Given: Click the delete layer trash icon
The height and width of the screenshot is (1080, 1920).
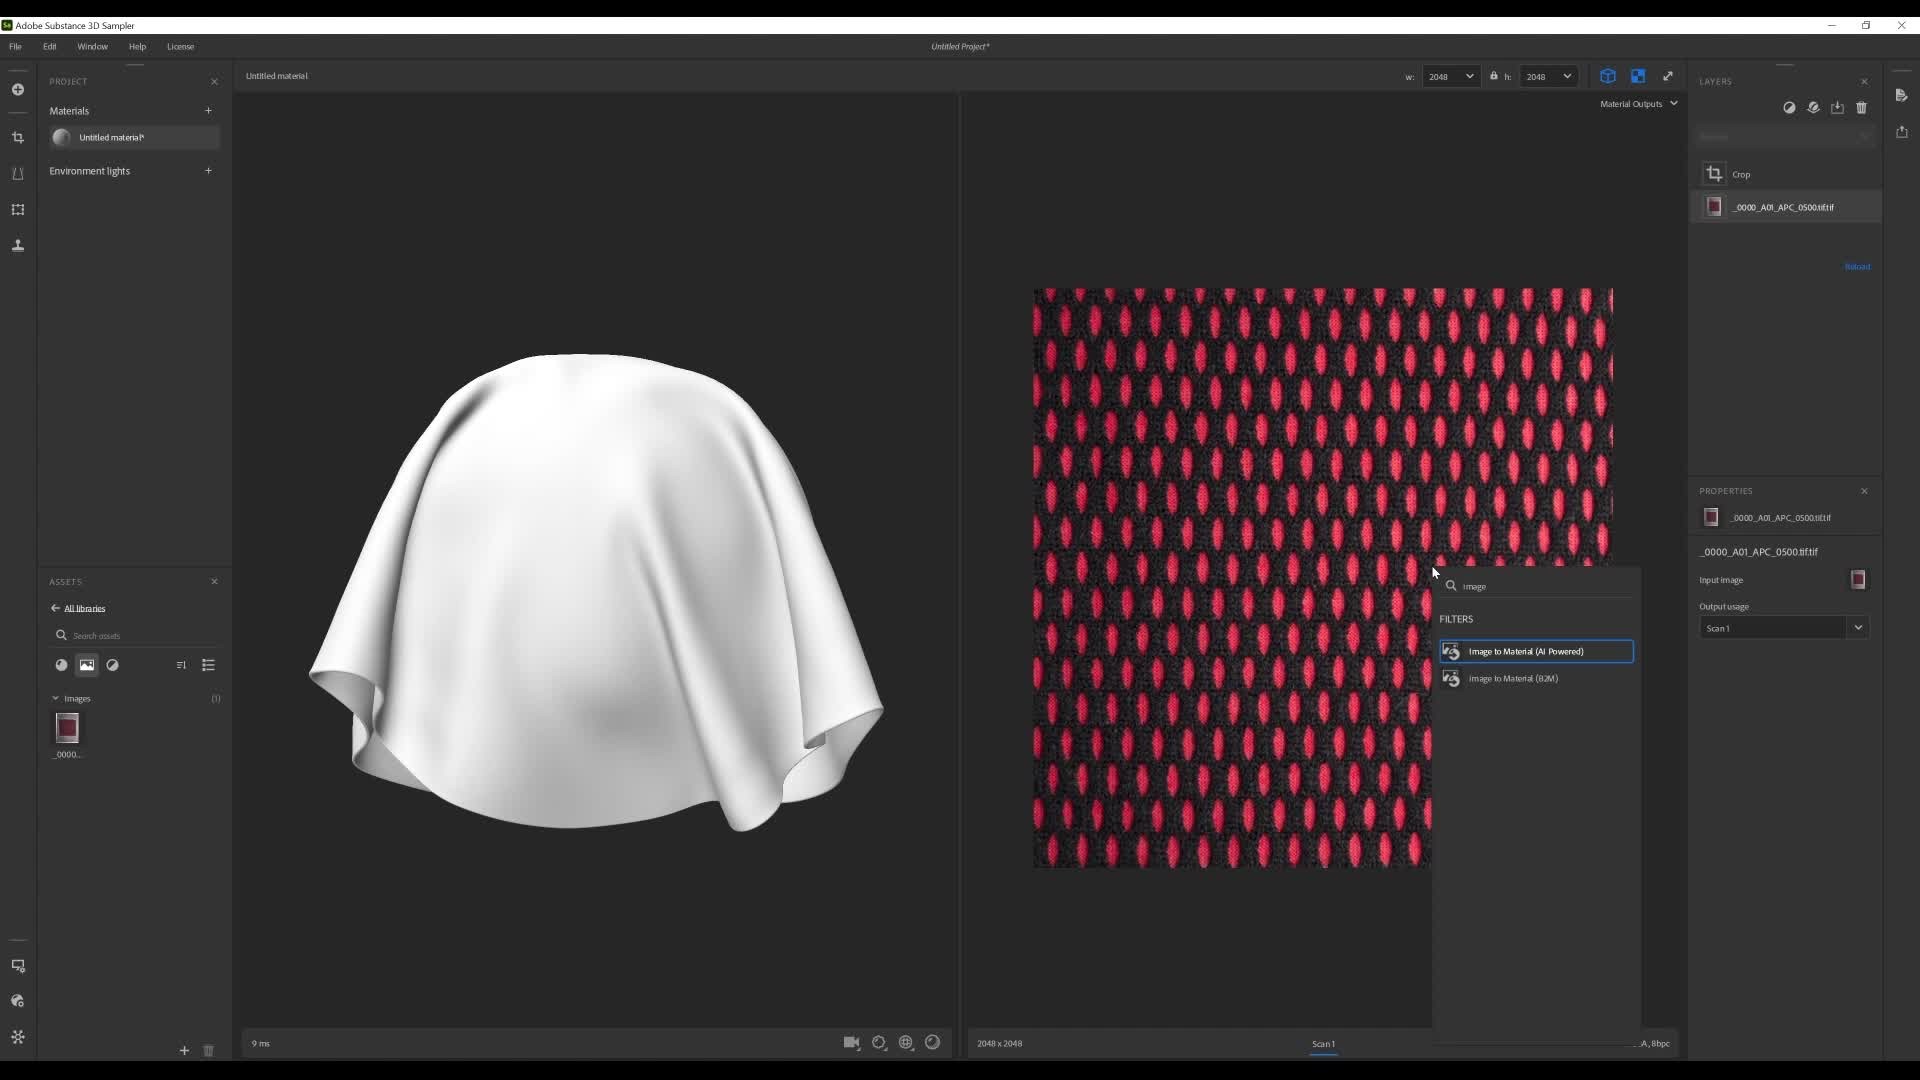Looking at the screenshot, I should tap(1861, 108).
